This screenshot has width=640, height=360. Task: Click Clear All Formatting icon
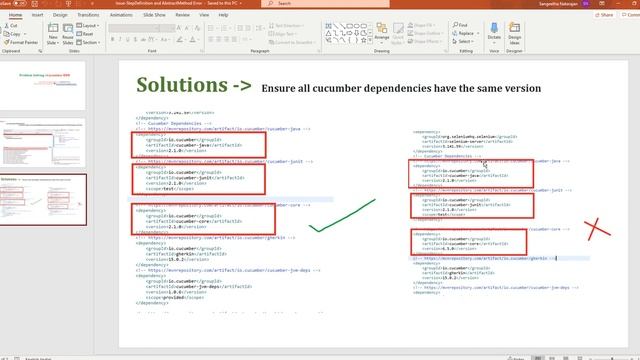pyautogui.click(x=197, y=28)
